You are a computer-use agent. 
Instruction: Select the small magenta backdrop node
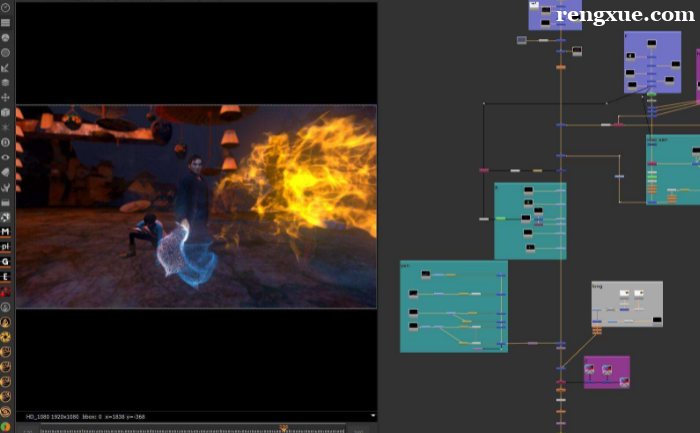[x=607, y=372]
